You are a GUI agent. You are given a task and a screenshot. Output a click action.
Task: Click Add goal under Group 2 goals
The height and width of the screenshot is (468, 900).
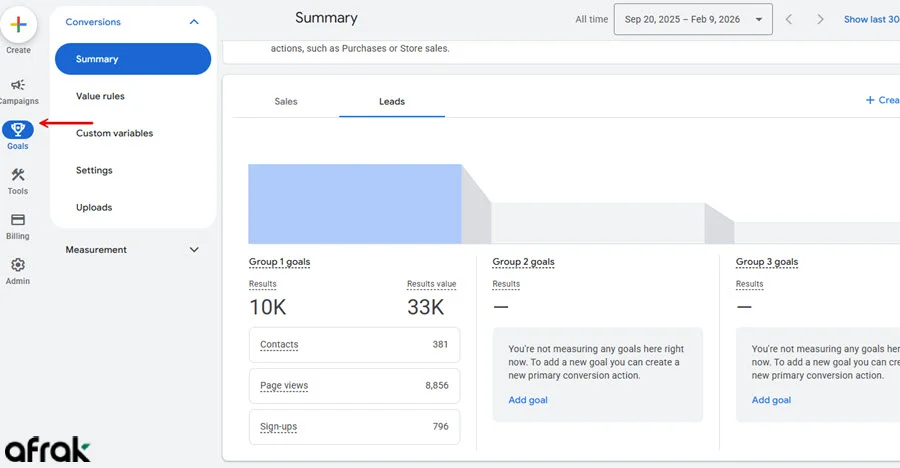(x=527, y=400)
